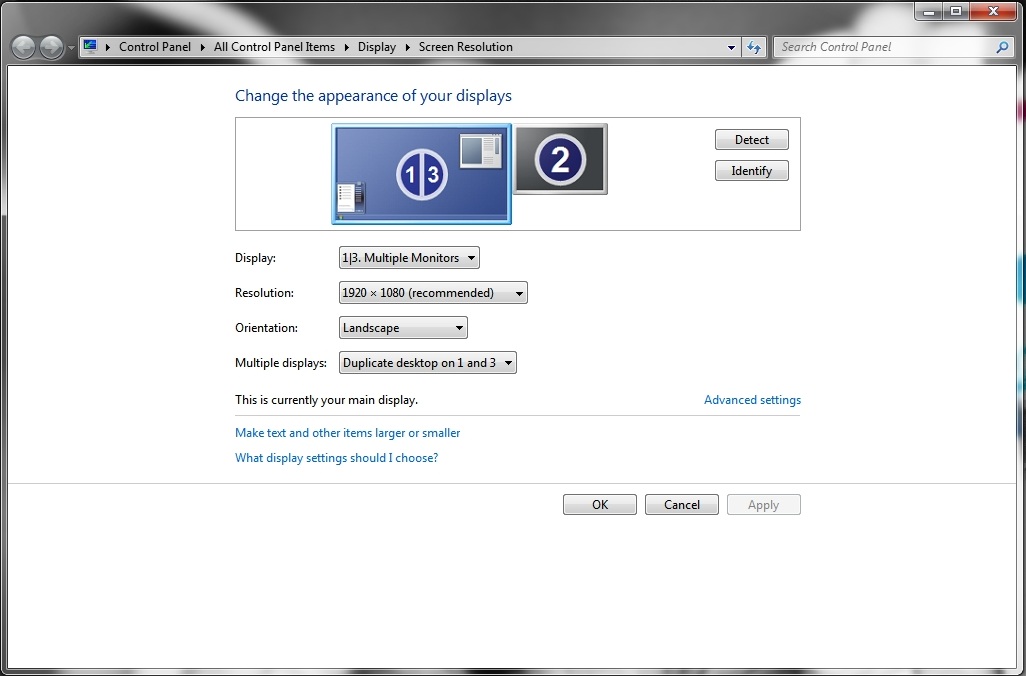This screenshot has height=676, width=1026.
Task: Expand arrow after Control Panel breadcrumb
Action: (x=203, y=47)
